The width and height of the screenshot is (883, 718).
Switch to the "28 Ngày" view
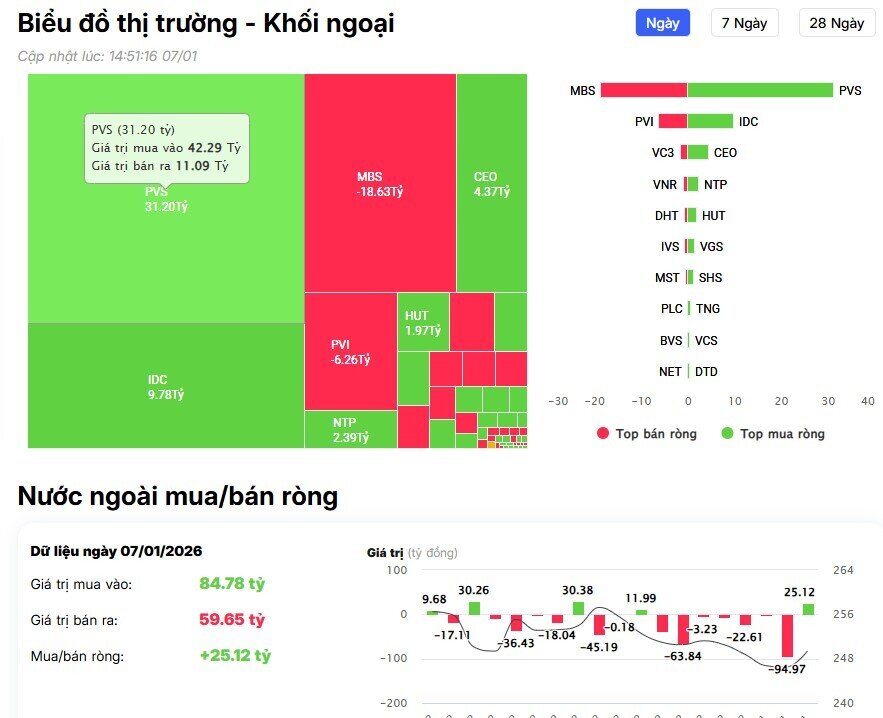(x=836, y=22)
